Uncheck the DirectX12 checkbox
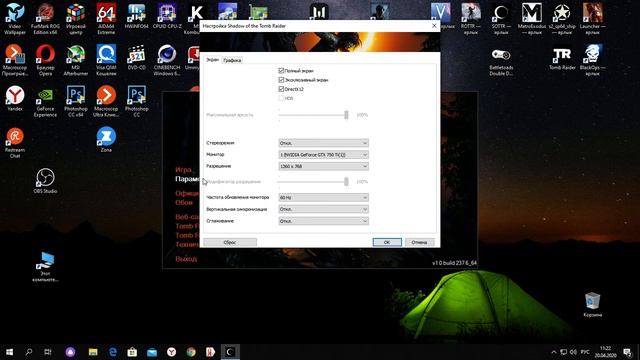The height and width of the screenshot is (360, 640). [281, 89]
